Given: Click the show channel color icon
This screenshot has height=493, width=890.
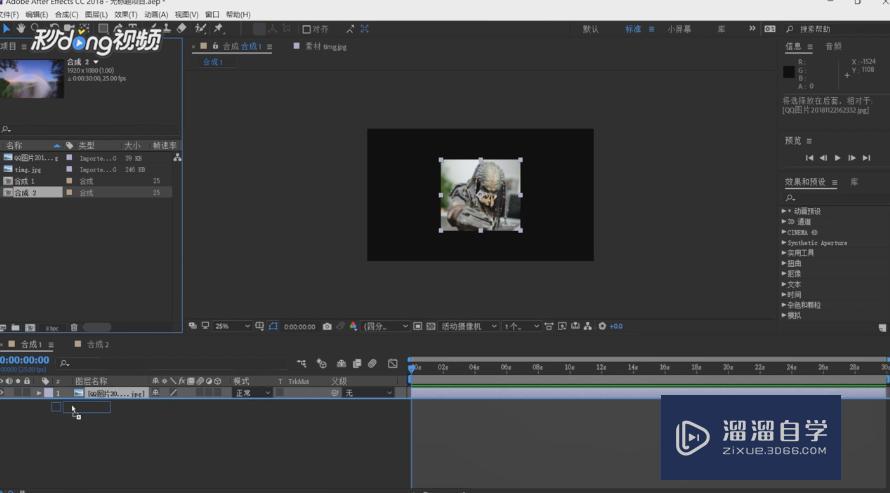Looking at the screenshot, I should tap(354, 326).
